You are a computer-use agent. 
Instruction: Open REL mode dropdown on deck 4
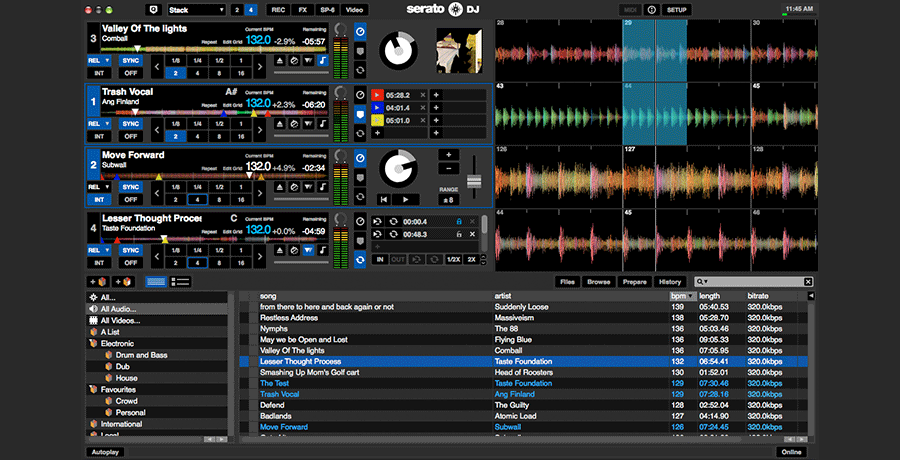point(107,250)
